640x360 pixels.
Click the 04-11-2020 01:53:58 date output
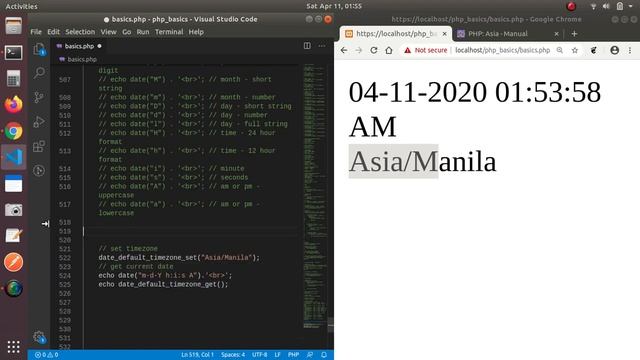coord(475,92)
